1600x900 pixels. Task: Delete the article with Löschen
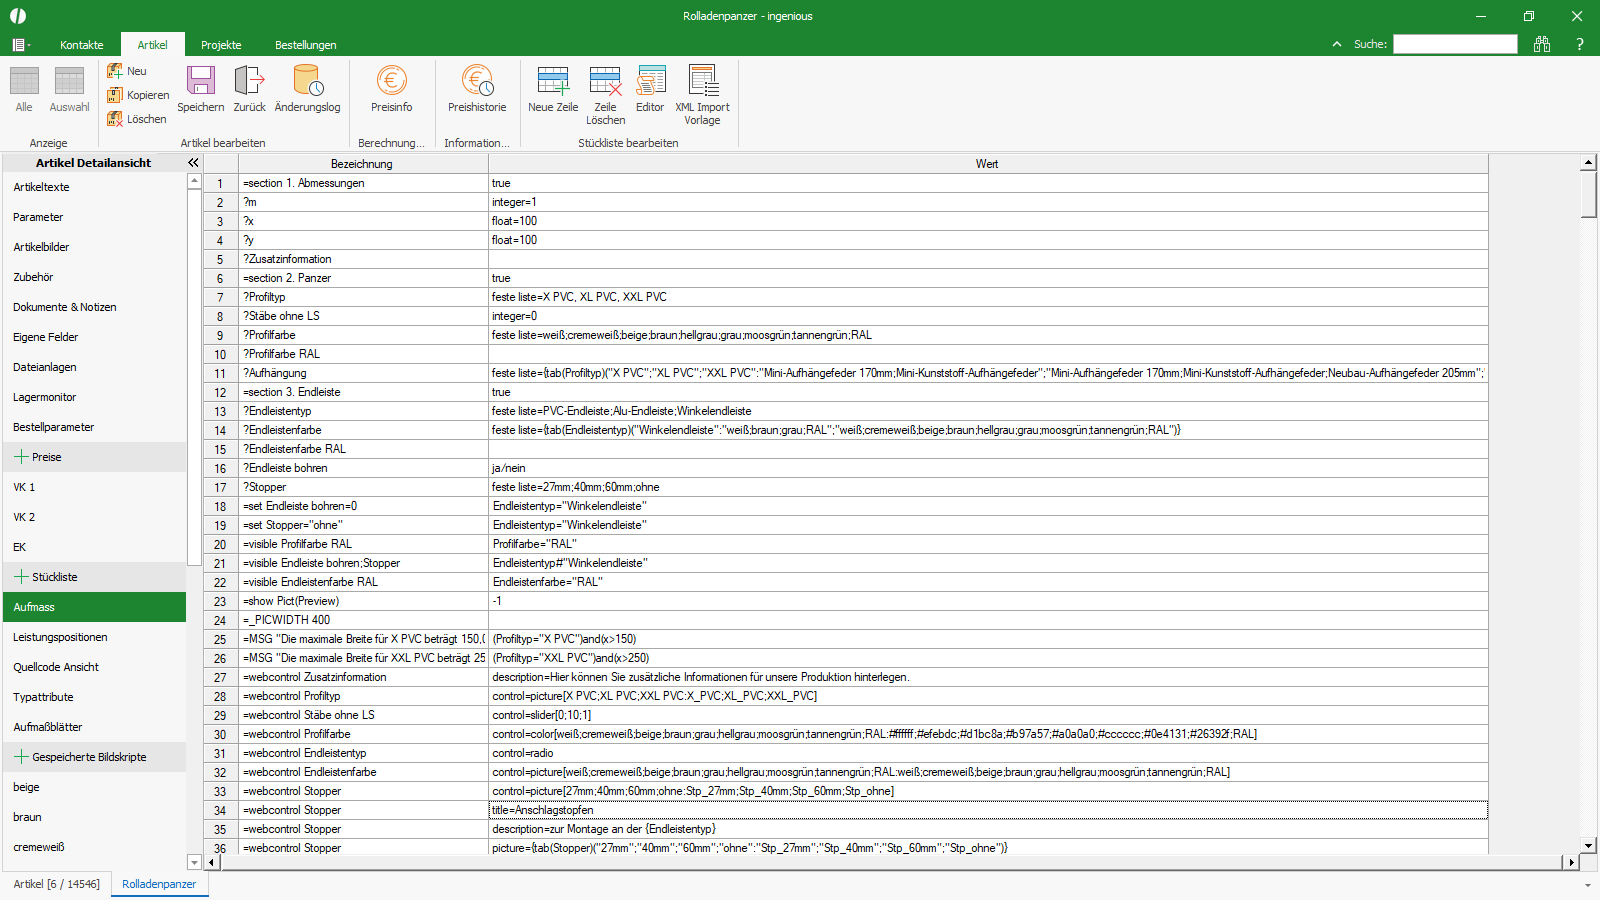pos(137,119)
